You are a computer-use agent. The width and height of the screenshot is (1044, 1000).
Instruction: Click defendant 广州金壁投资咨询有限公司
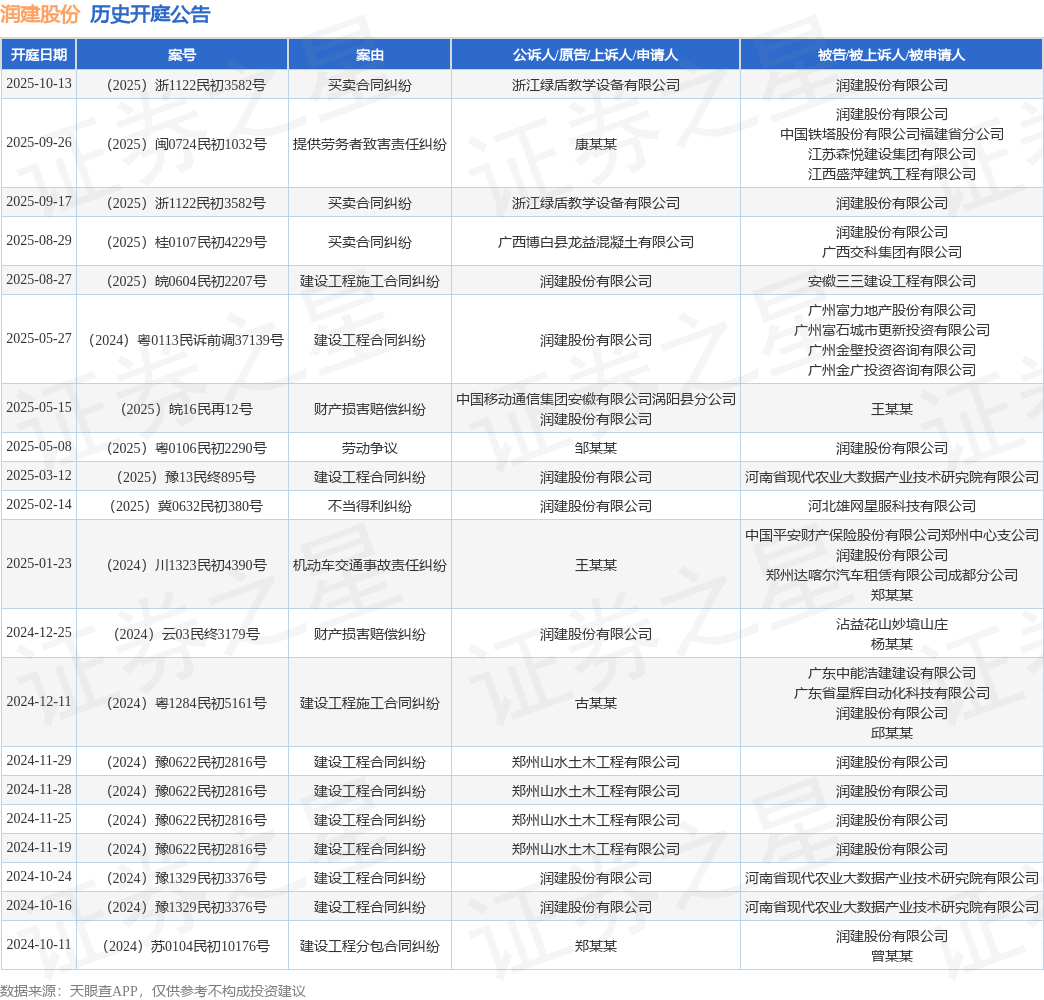click(x=892, y=350)
